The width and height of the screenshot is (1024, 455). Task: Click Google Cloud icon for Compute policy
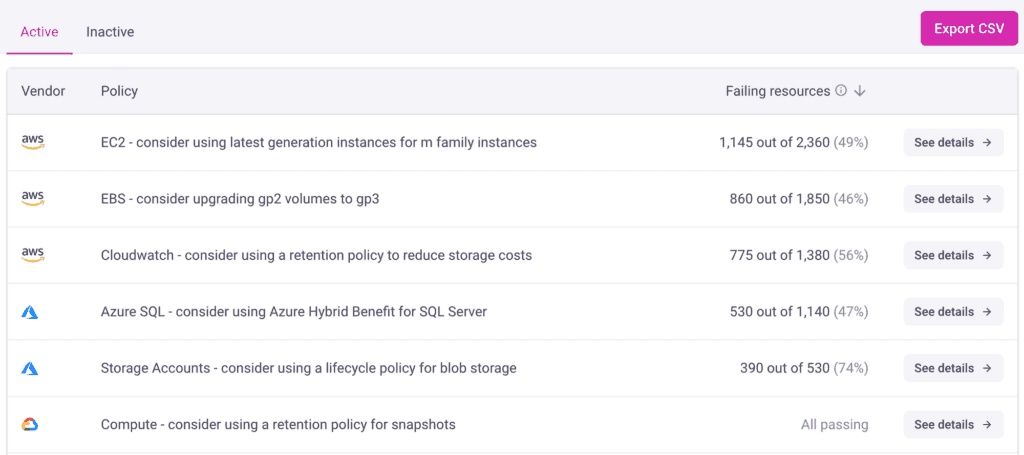(30, 425)
